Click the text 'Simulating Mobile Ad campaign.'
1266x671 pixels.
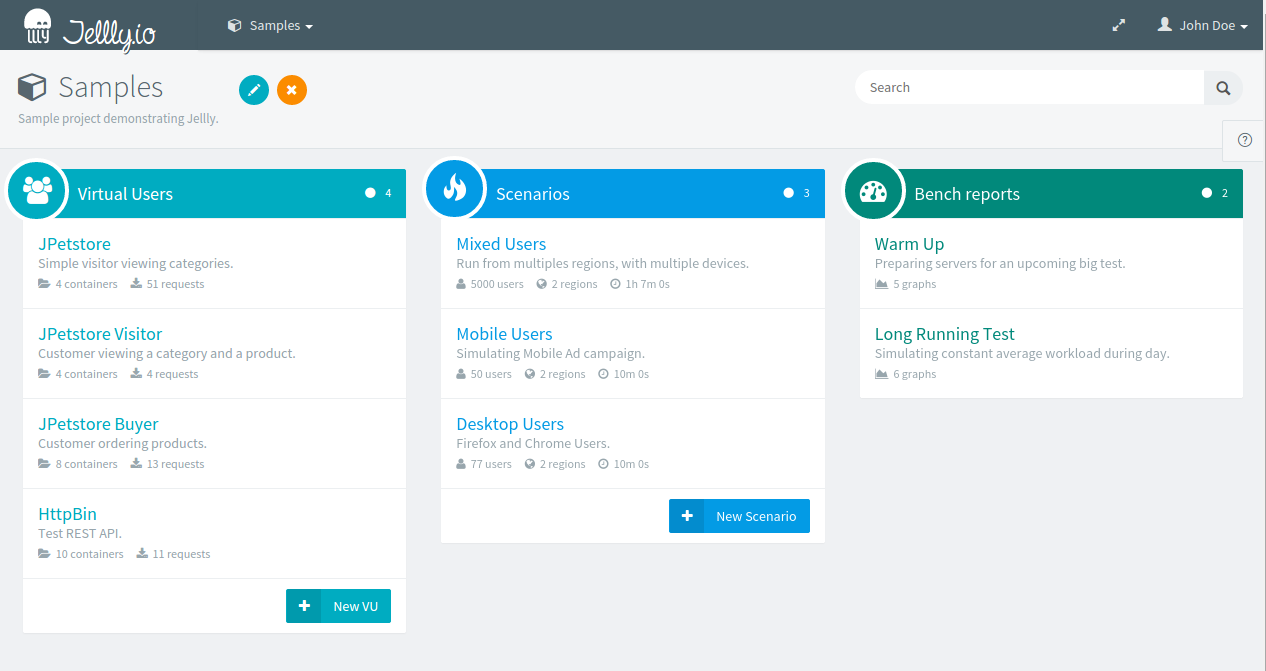pyautogui.click(x=551, y=354)
